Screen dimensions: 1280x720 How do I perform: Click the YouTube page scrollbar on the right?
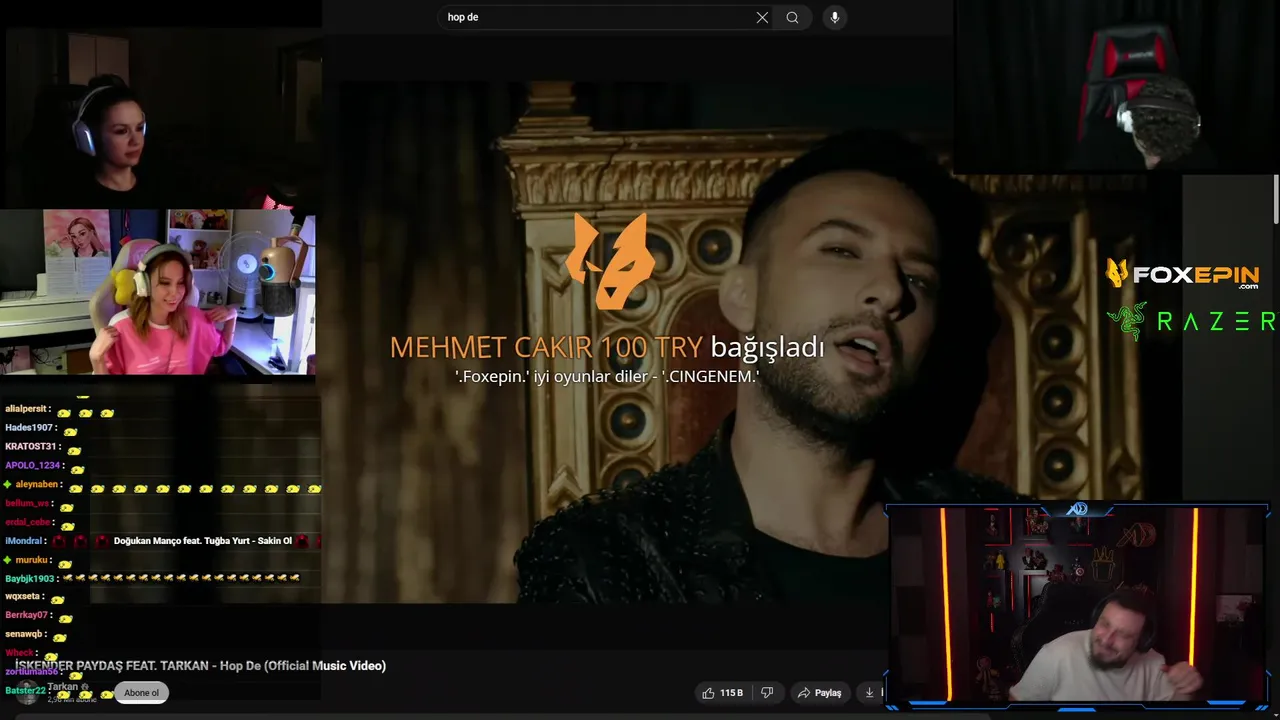pos(1276,200)
